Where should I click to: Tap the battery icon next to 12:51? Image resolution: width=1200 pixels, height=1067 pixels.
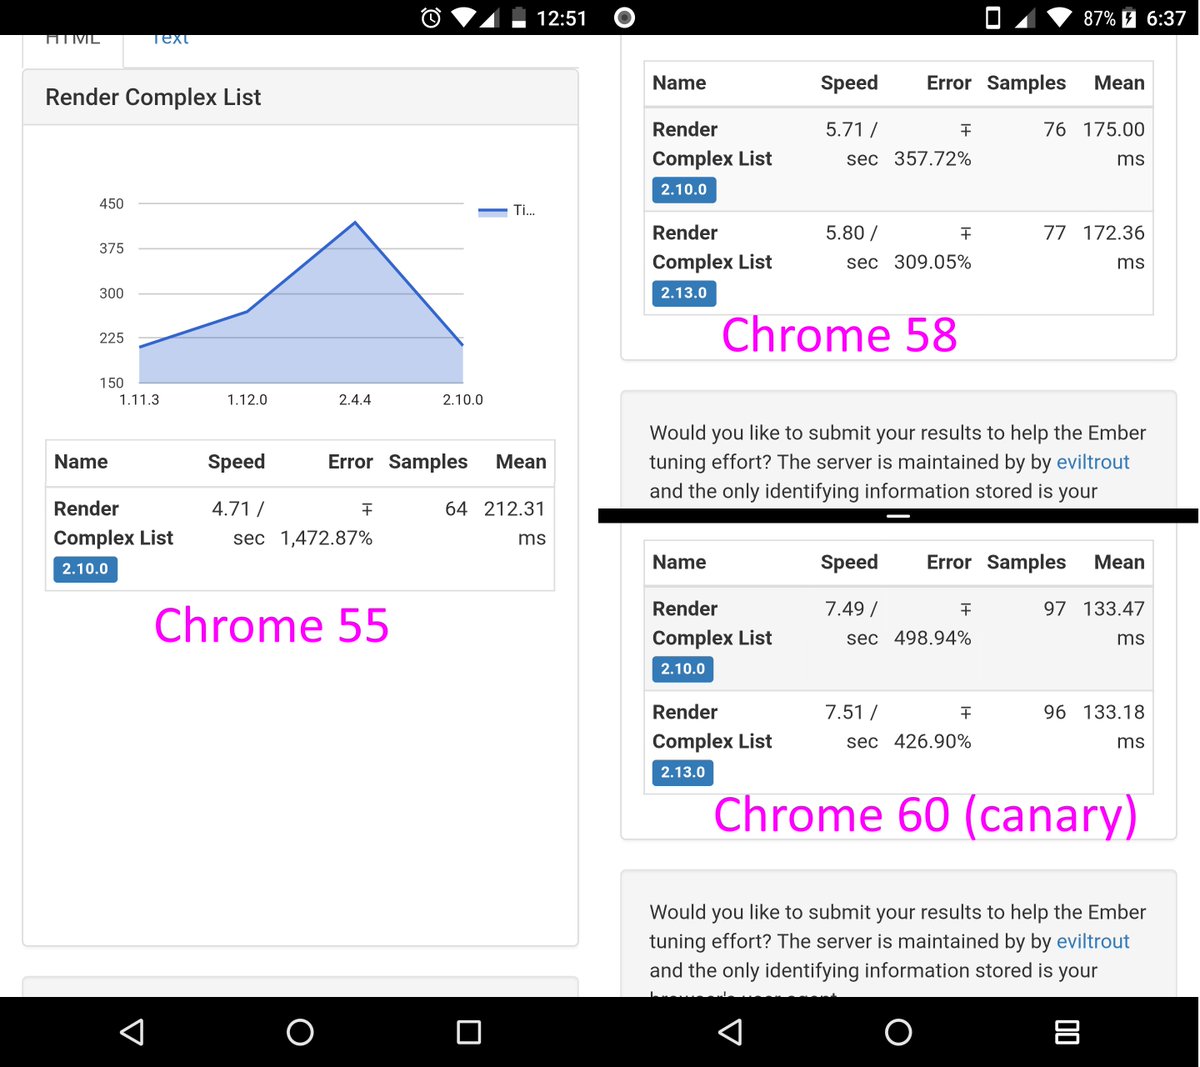tap(519, 17)
